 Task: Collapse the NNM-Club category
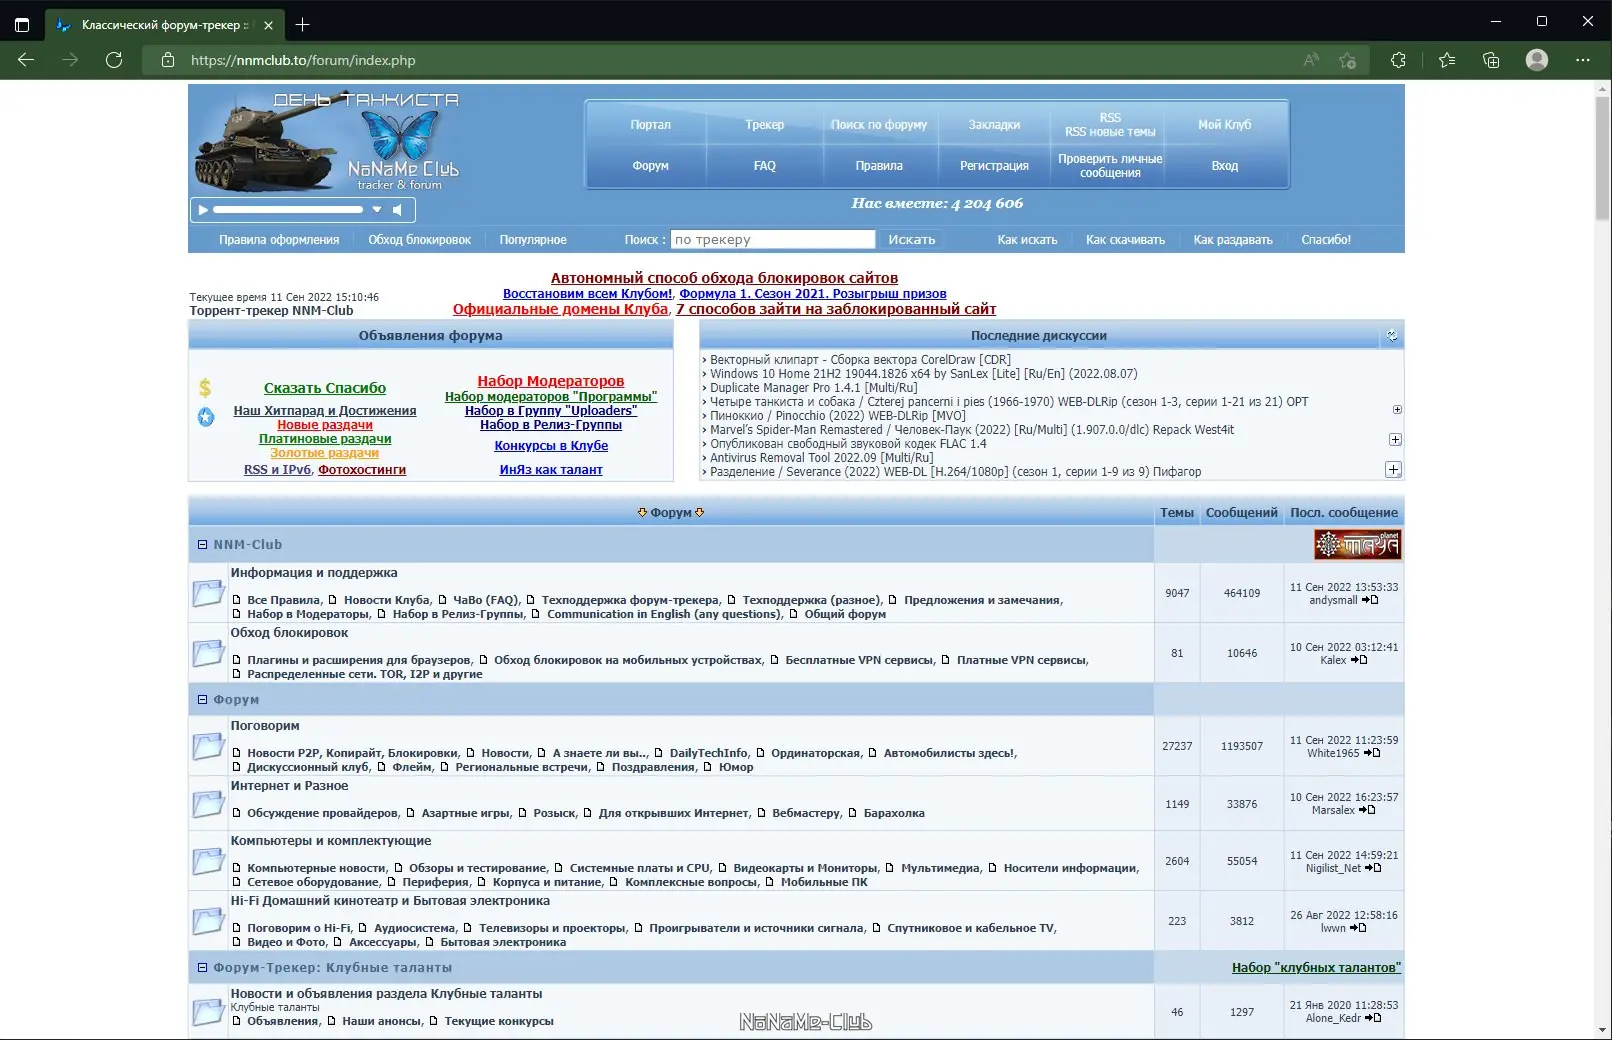[x=203, y=545]
